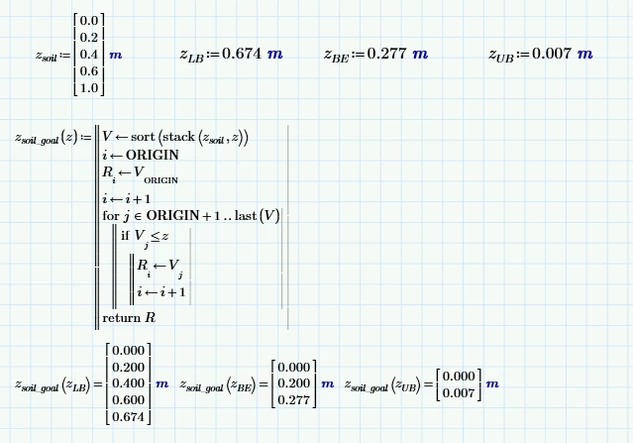633x443 pixels.
Task: Click the 0.674 value of z_LB
Action: [x=242, y=53]
